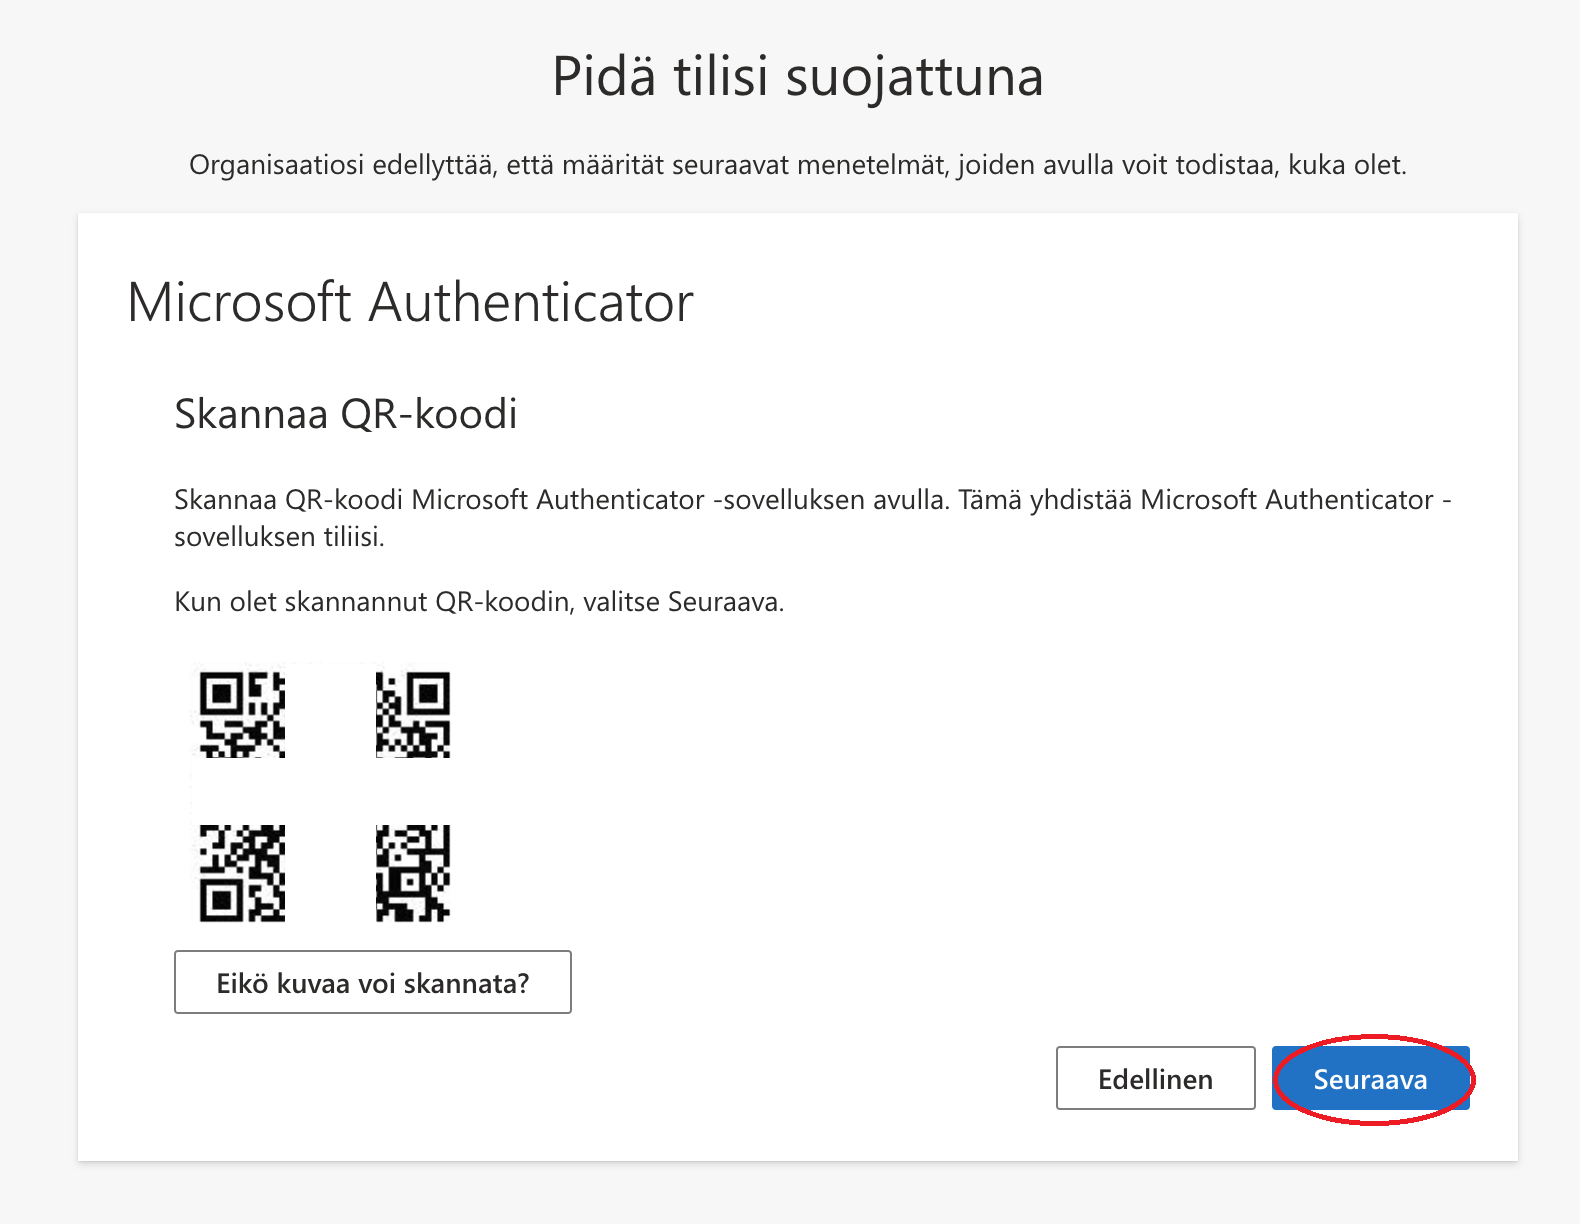The width and height of the screenshot is (1580, 1224).
Task: Select 'Kun olet skannannut QR-koodin' instruction text
Action: tap(479, 602)
